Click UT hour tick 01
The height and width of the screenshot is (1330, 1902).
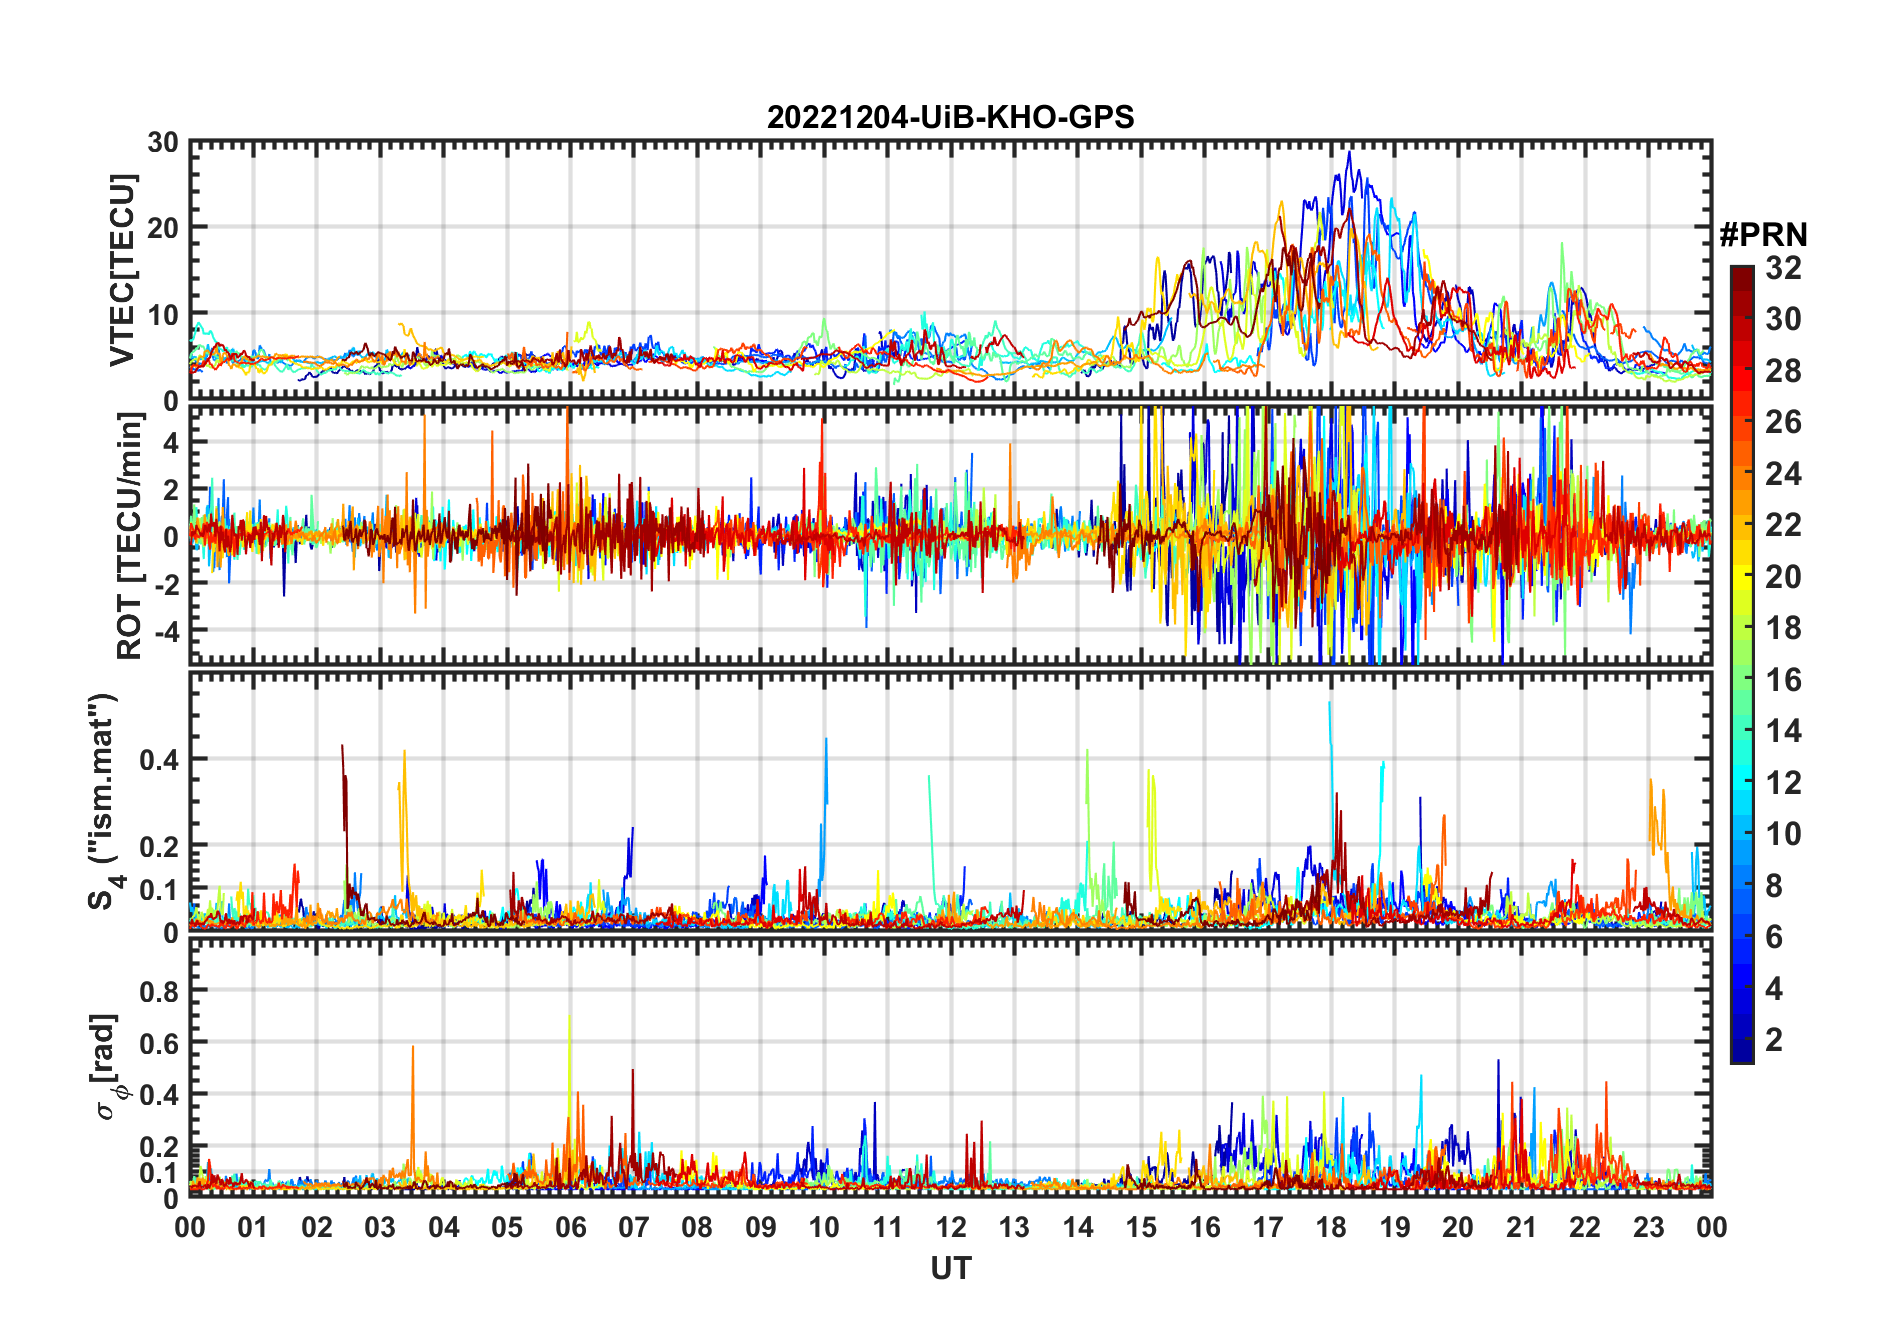point(253,1227)
